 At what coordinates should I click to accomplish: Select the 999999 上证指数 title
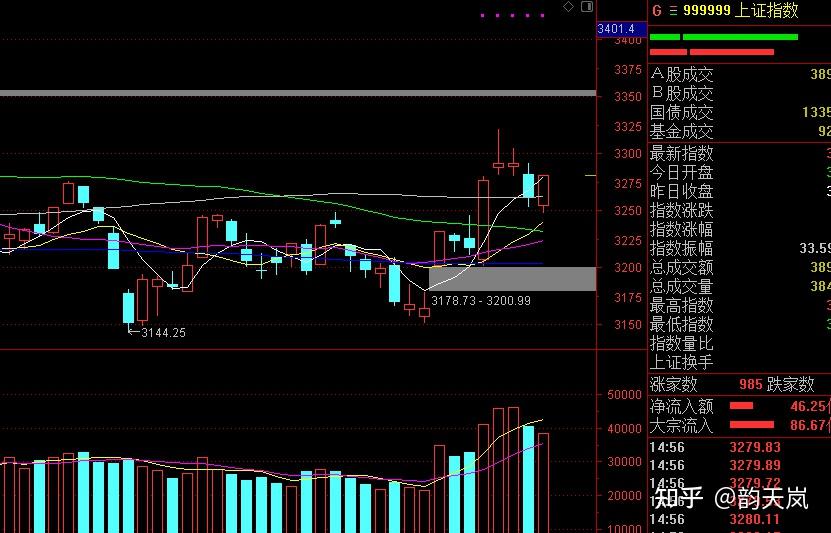click(x=740, y=10)
